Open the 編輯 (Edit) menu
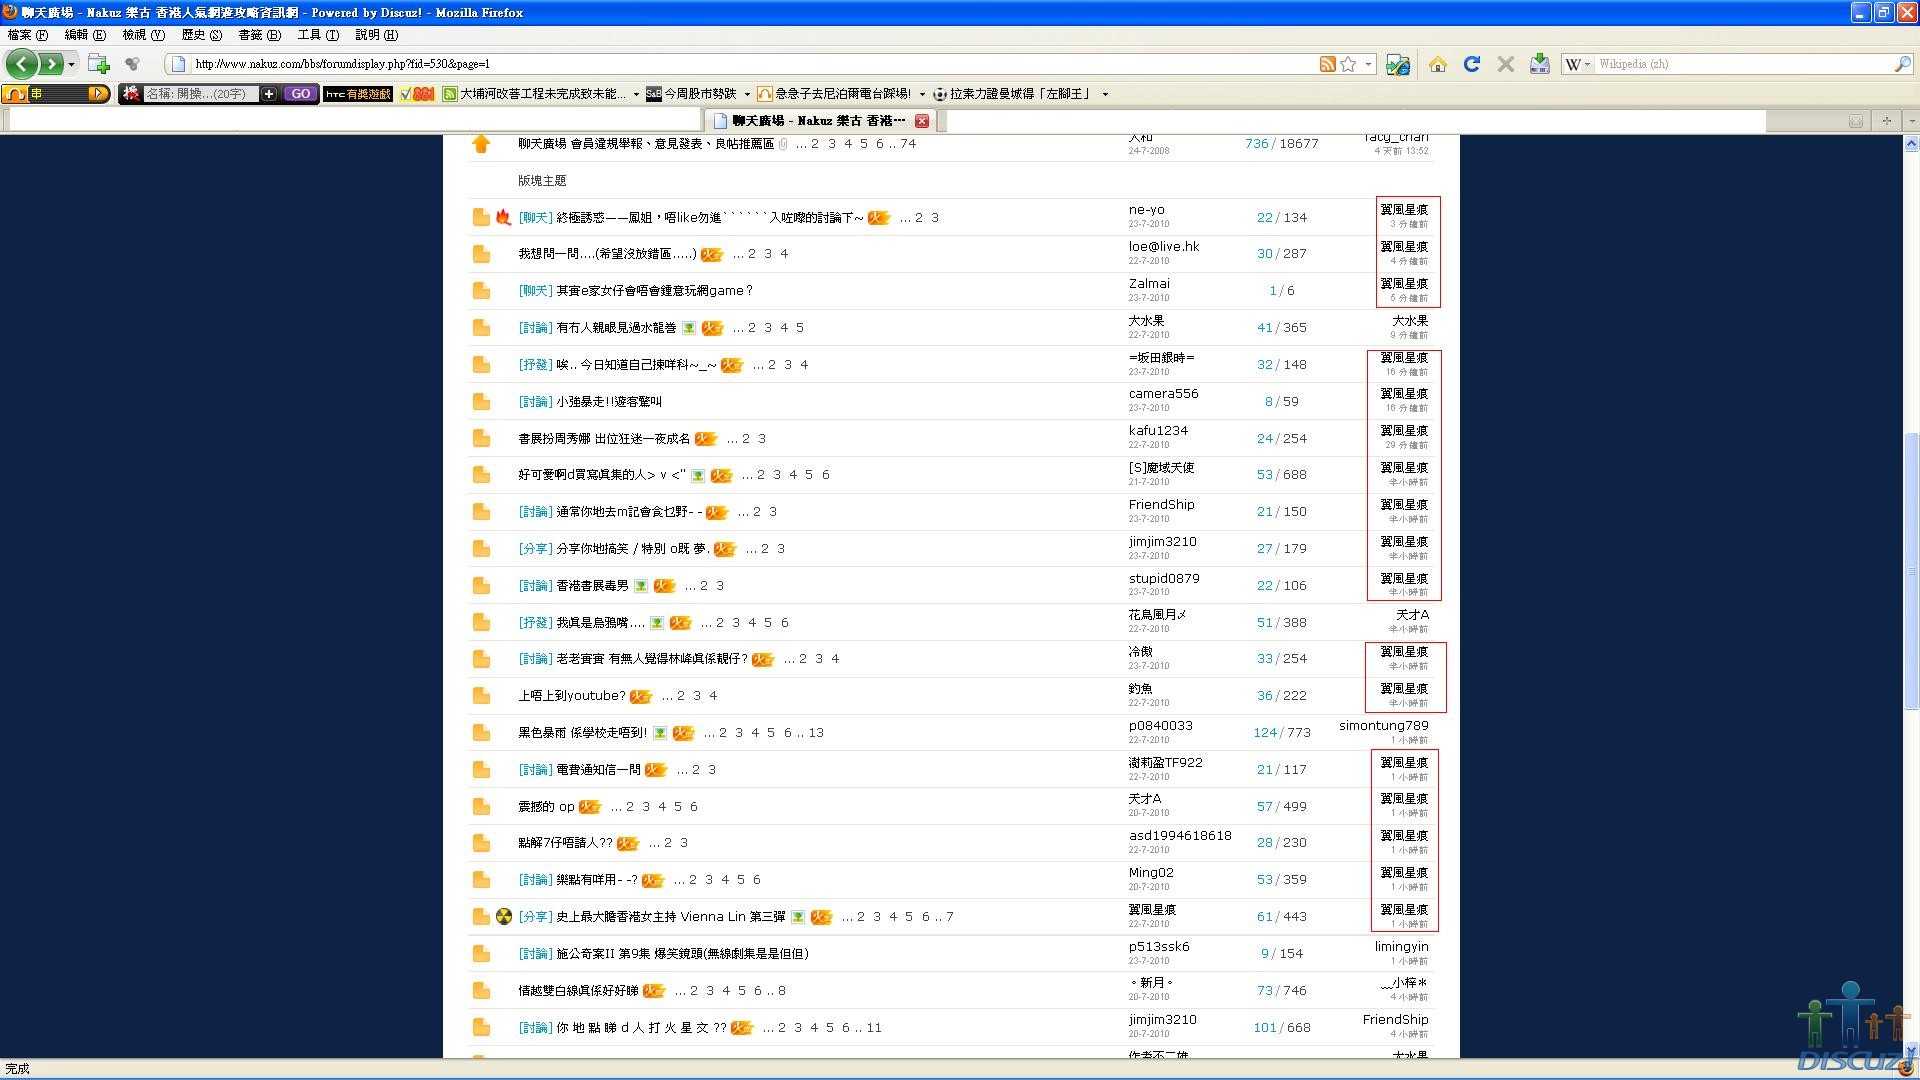 coord(85,35)
